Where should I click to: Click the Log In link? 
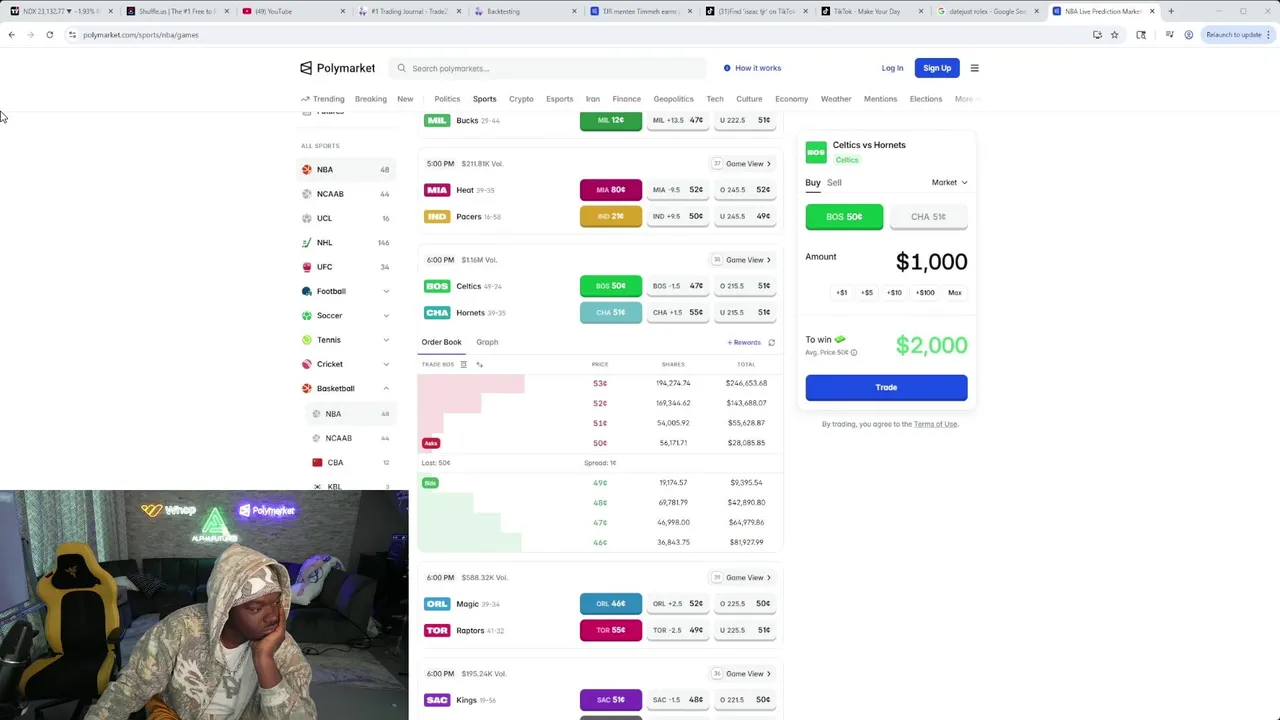(892, 68)
